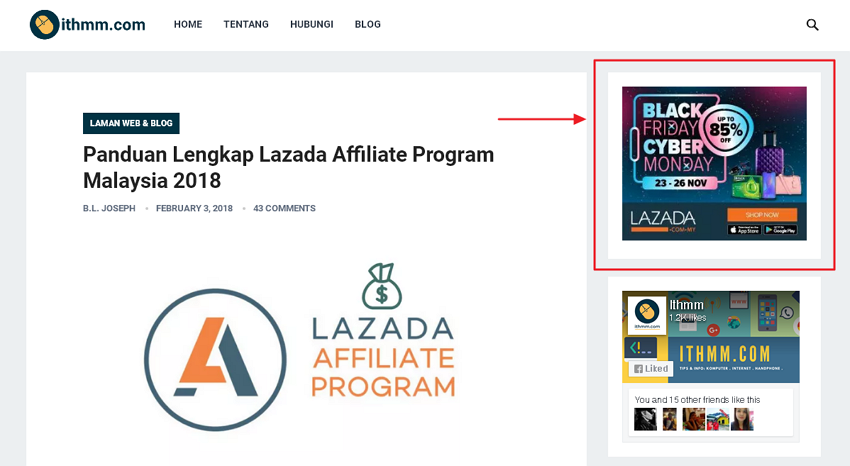Image resolution: width=850 pixels, height=466 pixels.
Task: Click the App Store badge in Lazada ad
Action: point(744,230)
